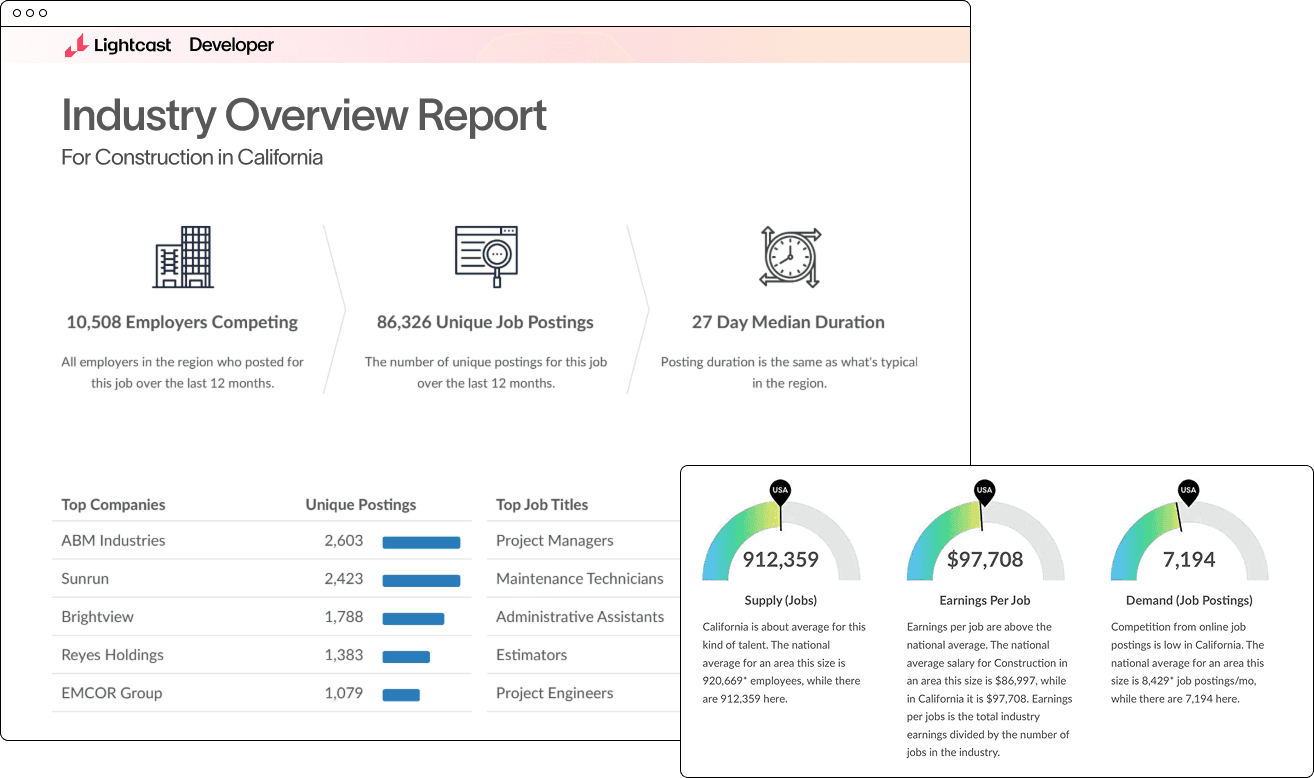Image resolution: width=1314 pixels, height=778 pixels.
Task: Click the USA pin on Earnings gauge
Action: click(984, 490)
